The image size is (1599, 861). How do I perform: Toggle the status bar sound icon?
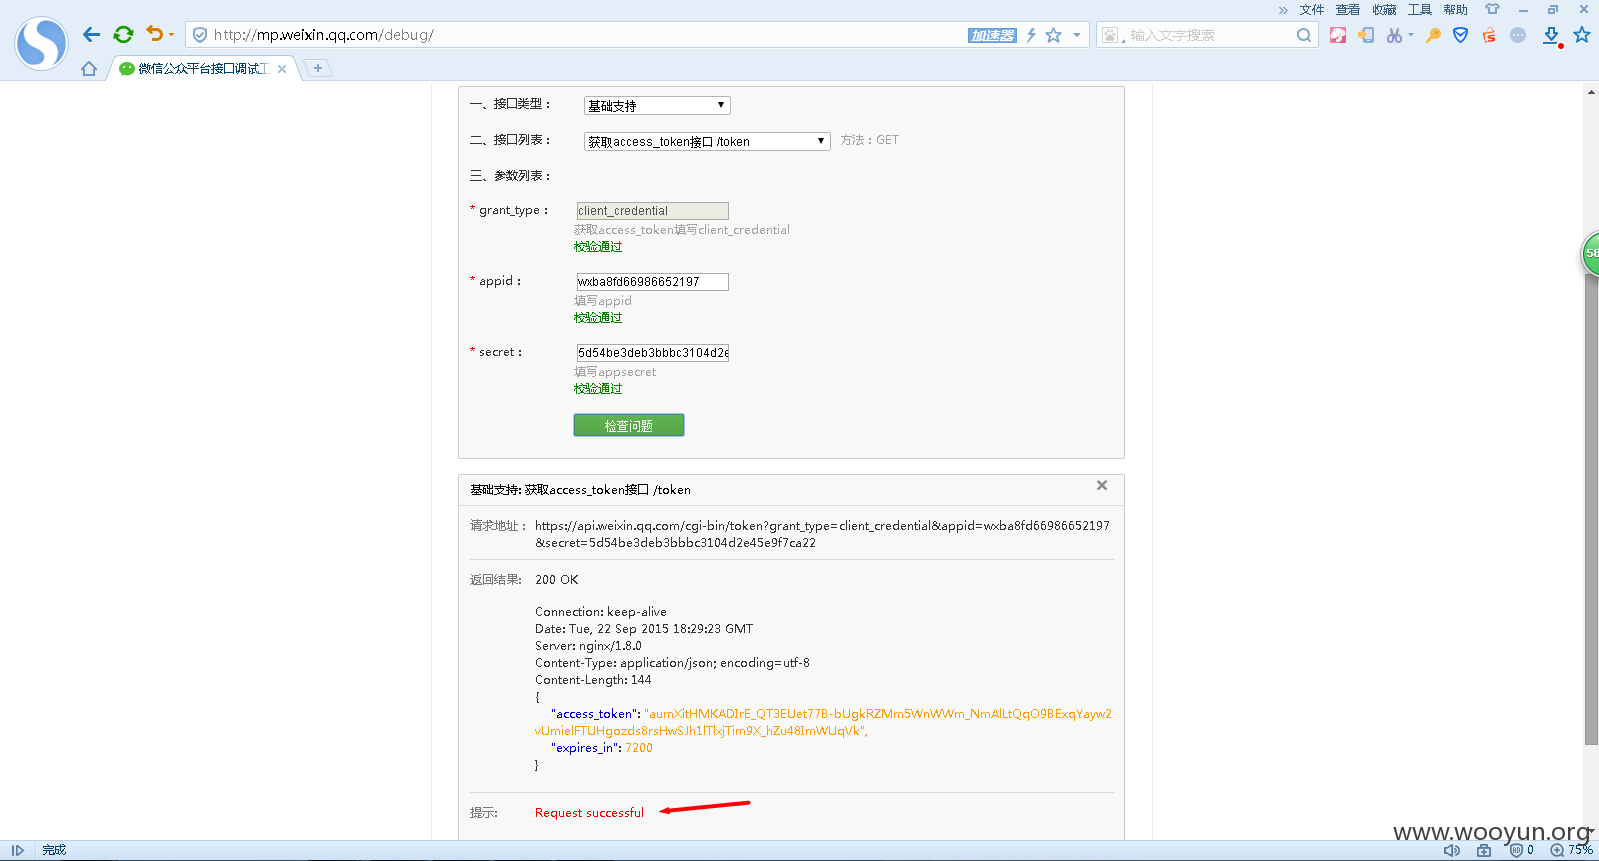[x=1452, y=850]
